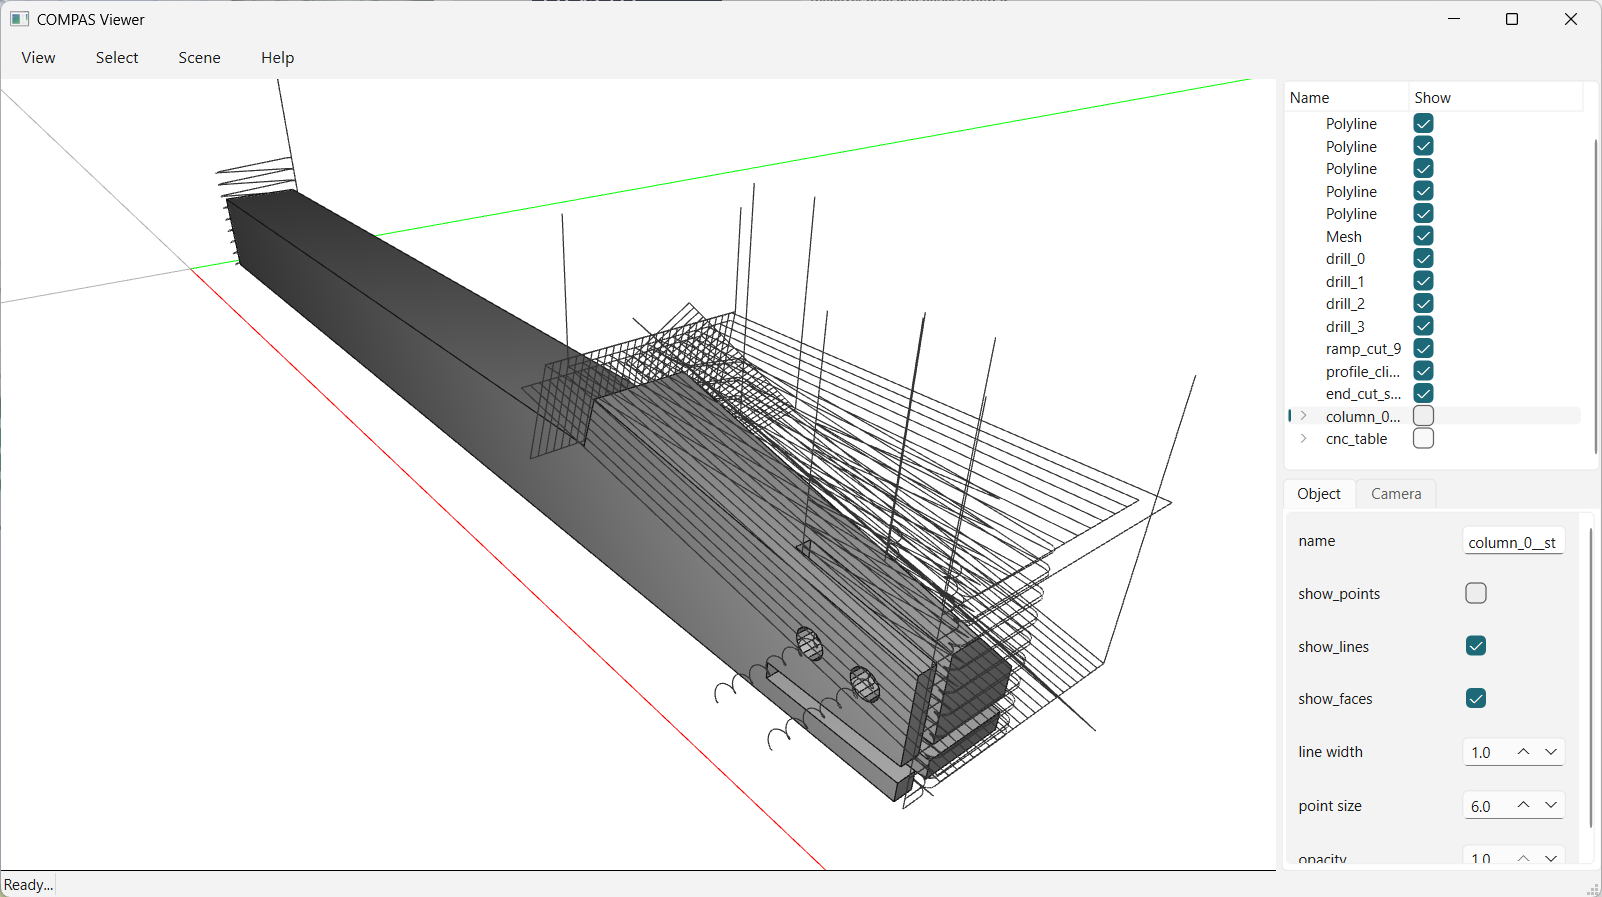This screenshot has height=897, width=1602.
Task: Increase line width with up arrow
Action: pos(1523,752)
